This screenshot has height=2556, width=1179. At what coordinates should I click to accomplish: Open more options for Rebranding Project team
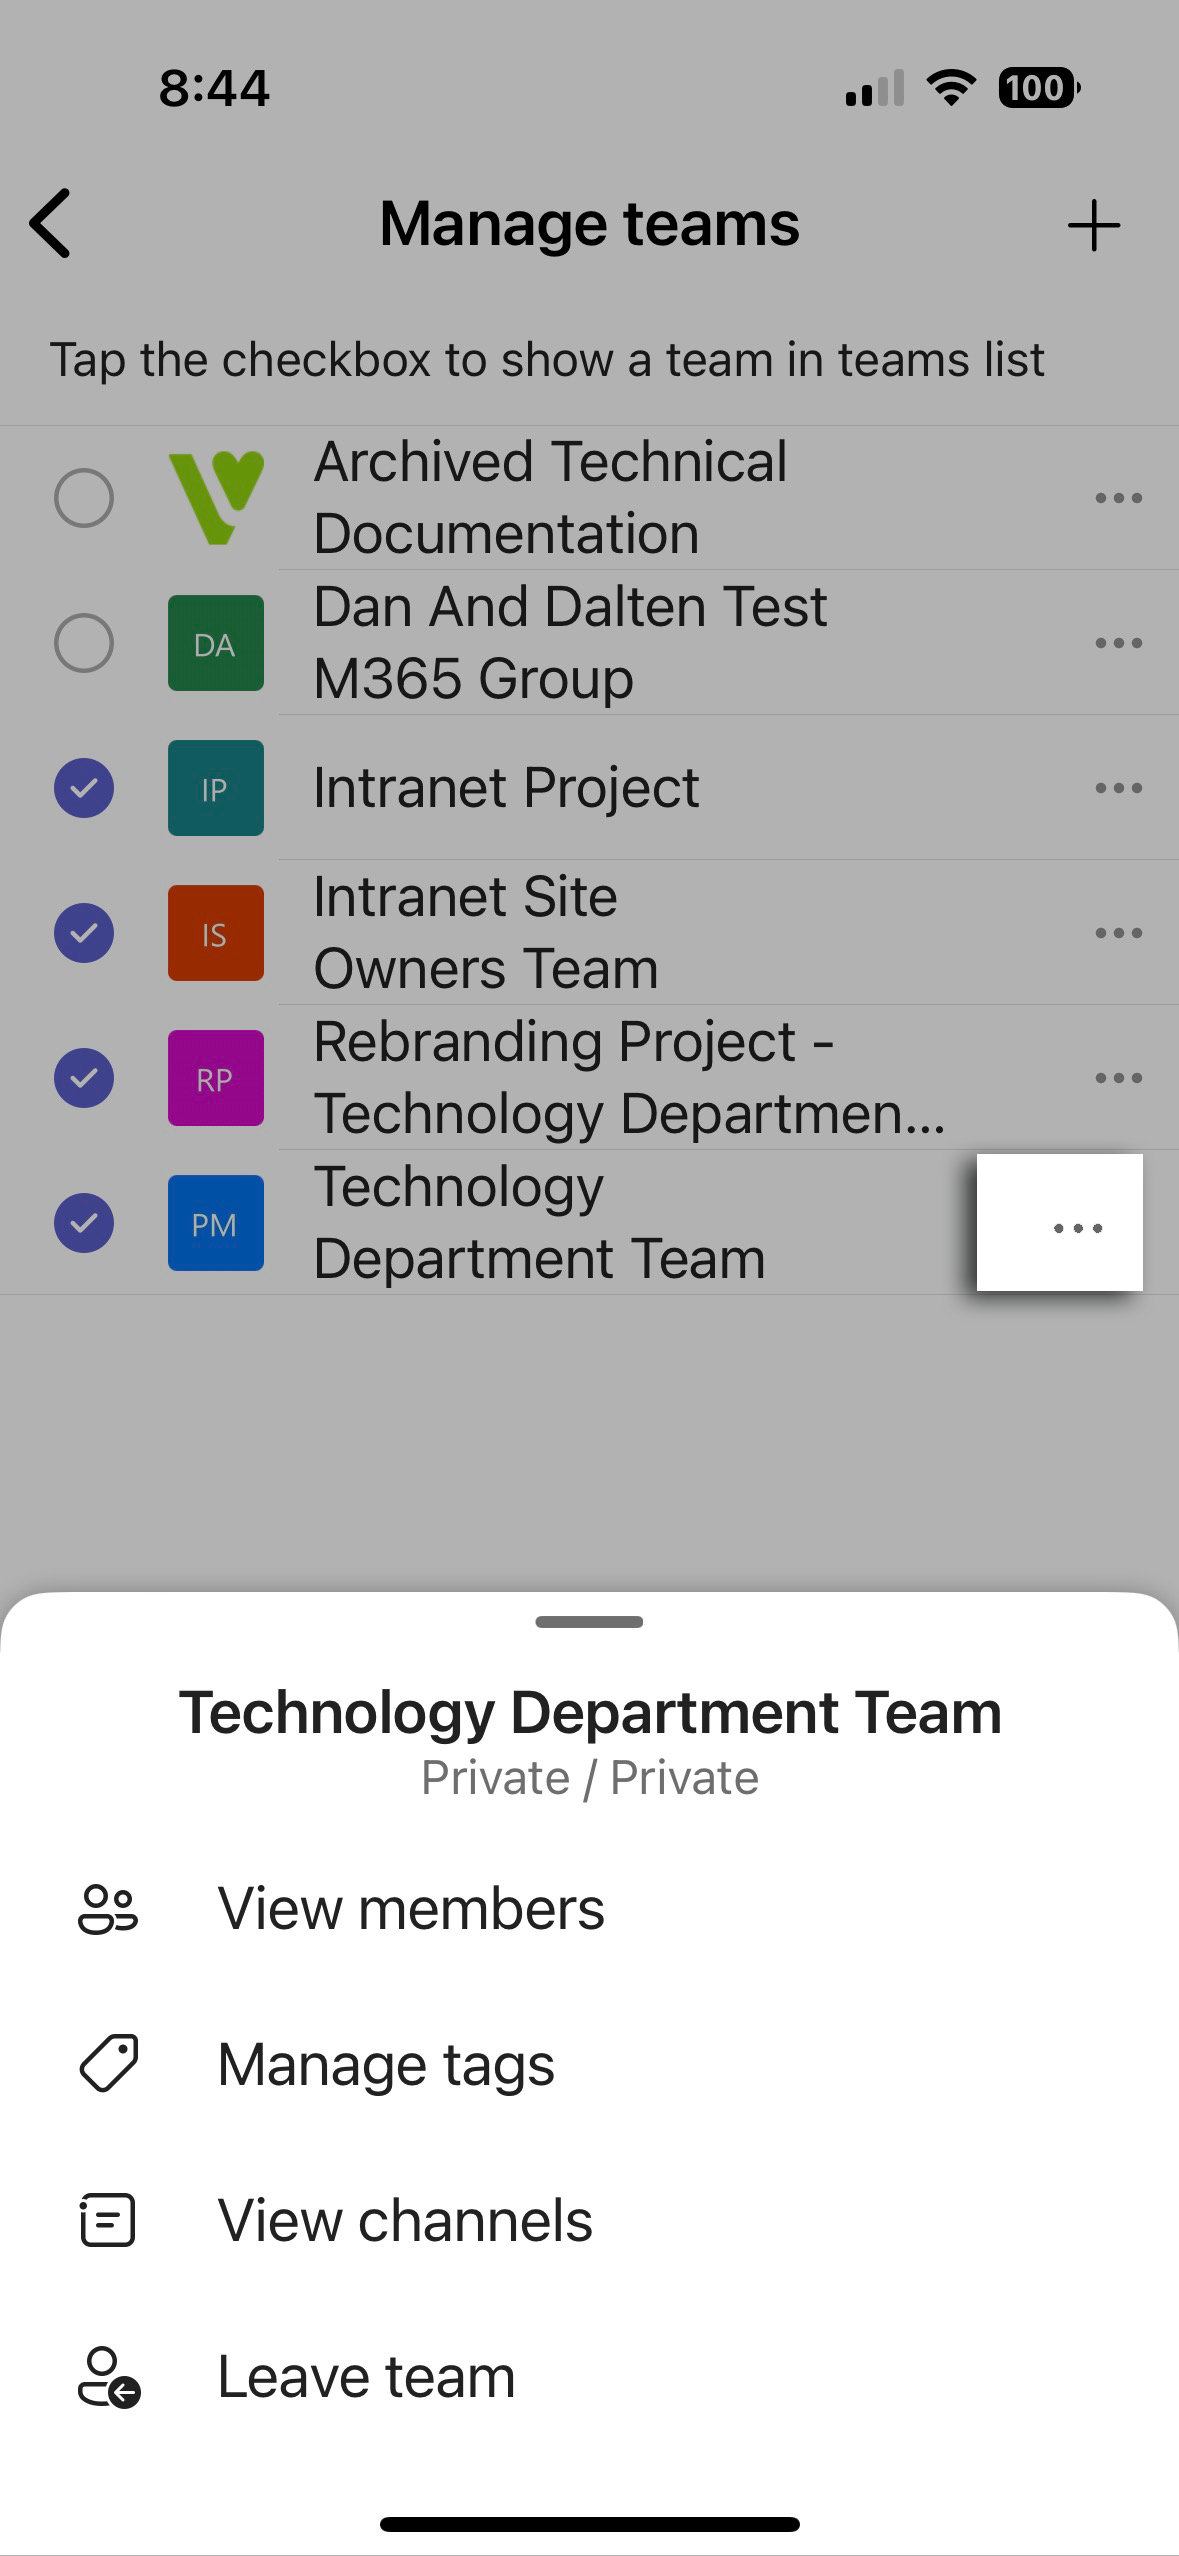point(1118,1078)
